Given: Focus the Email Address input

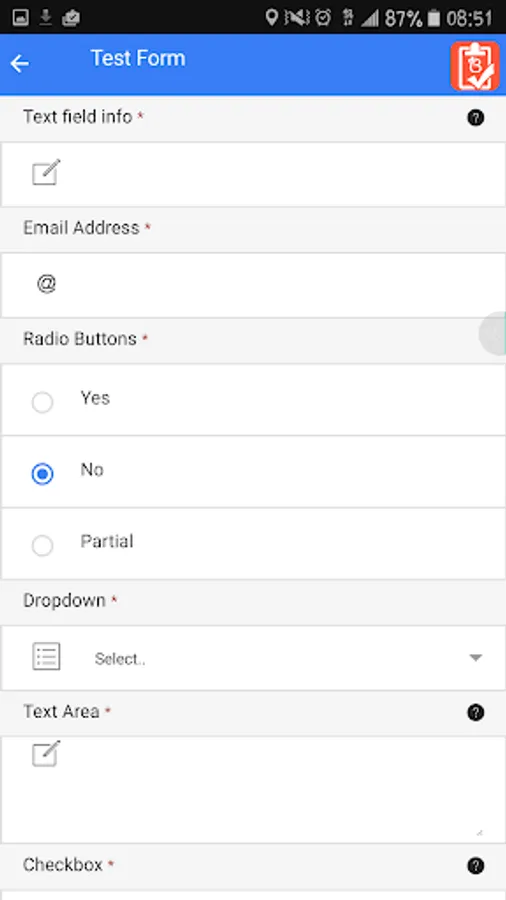Looking at the screenshot, I should (253, 285).
